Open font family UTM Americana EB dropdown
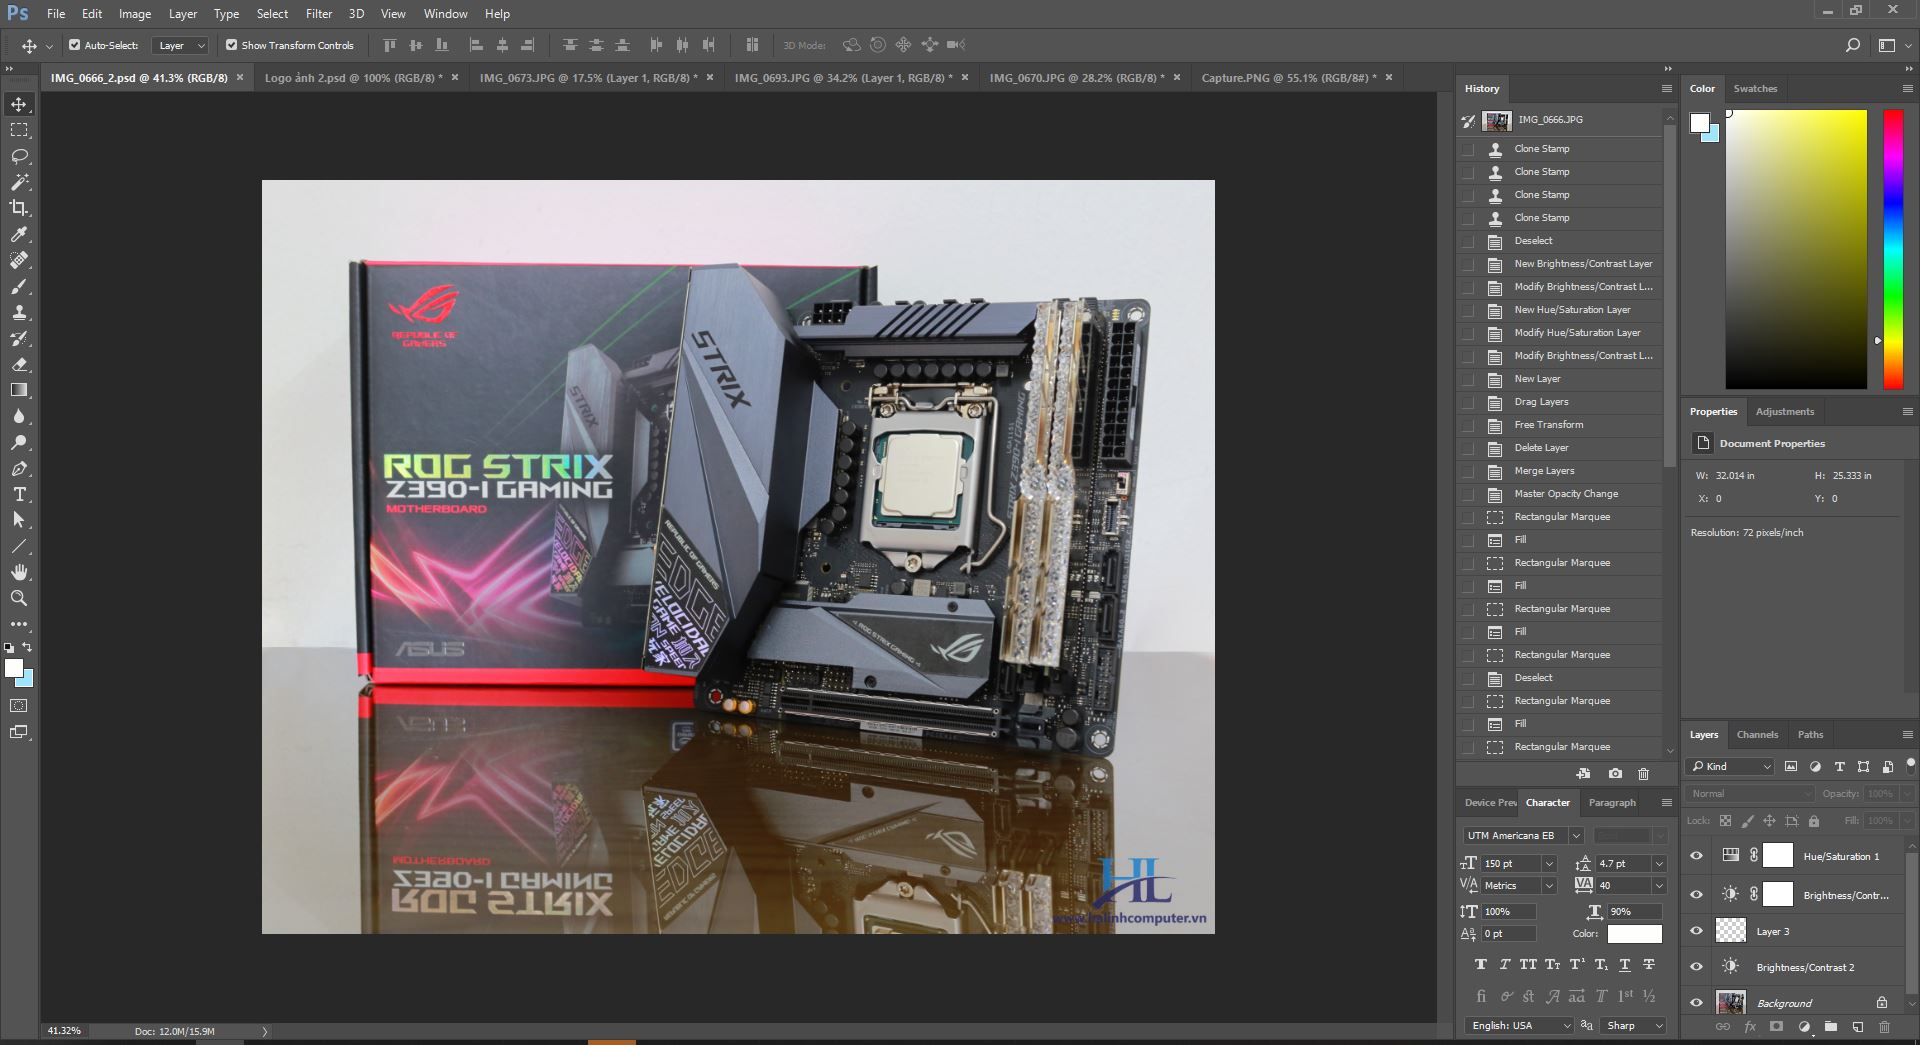 pyautogui.click(x=1576, y=836)
